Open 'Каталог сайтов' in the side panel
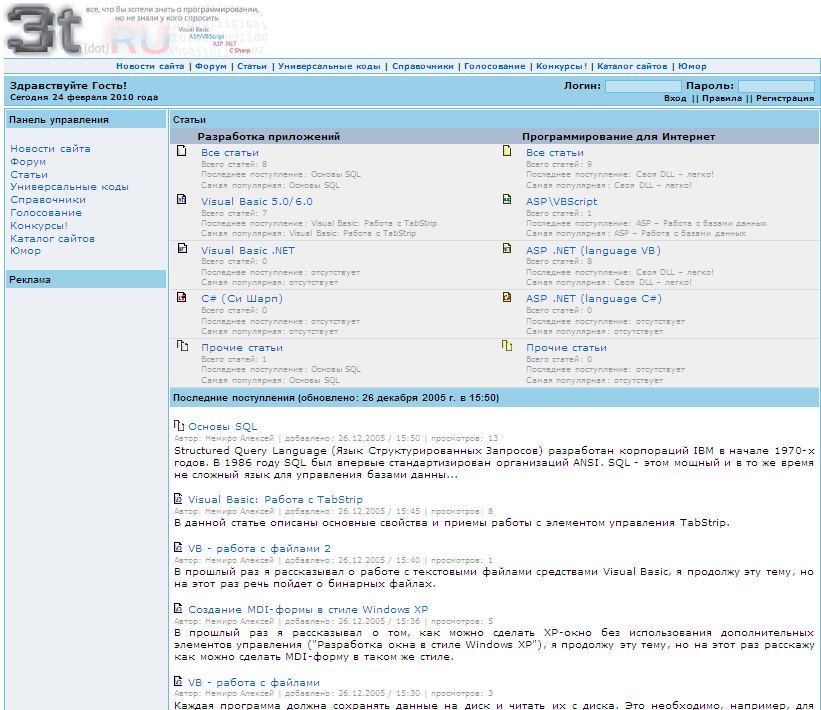821x710 pixels. (53, 239)
